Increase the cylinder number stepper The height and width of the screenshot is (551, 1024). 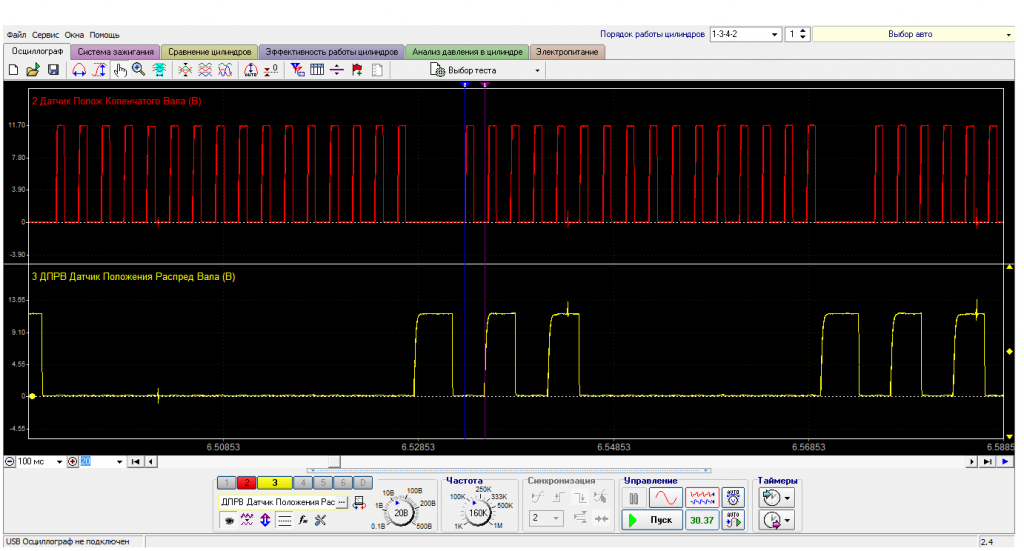[803, 31]
